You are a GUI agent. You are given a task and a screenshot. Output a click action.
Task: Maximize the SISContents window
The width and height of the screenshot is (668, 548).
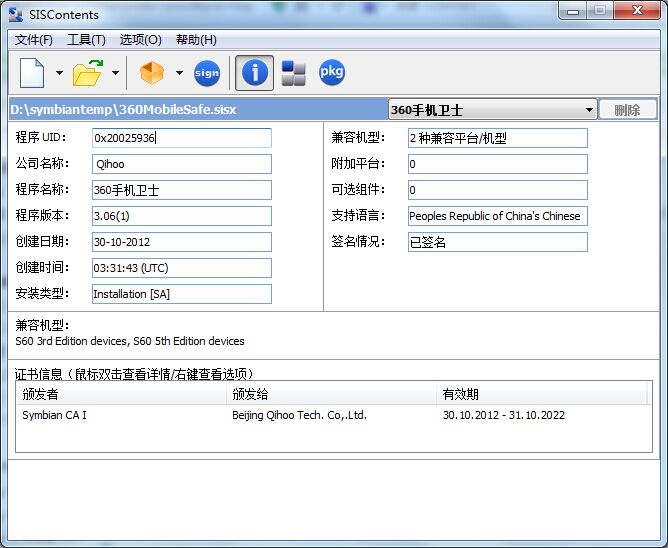click(600, 11)
